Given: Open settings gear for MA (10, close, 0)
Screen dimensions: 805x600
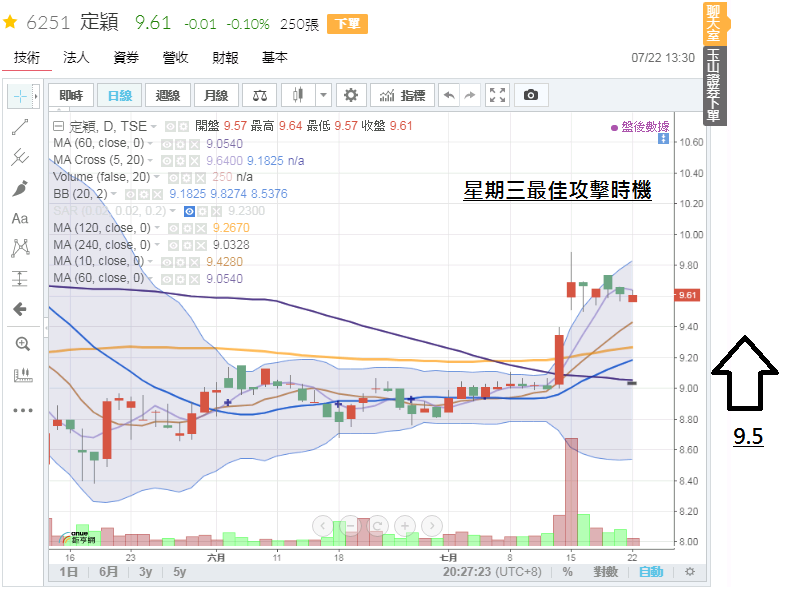Looking at the screenshot, I should [x=180, y=262].
